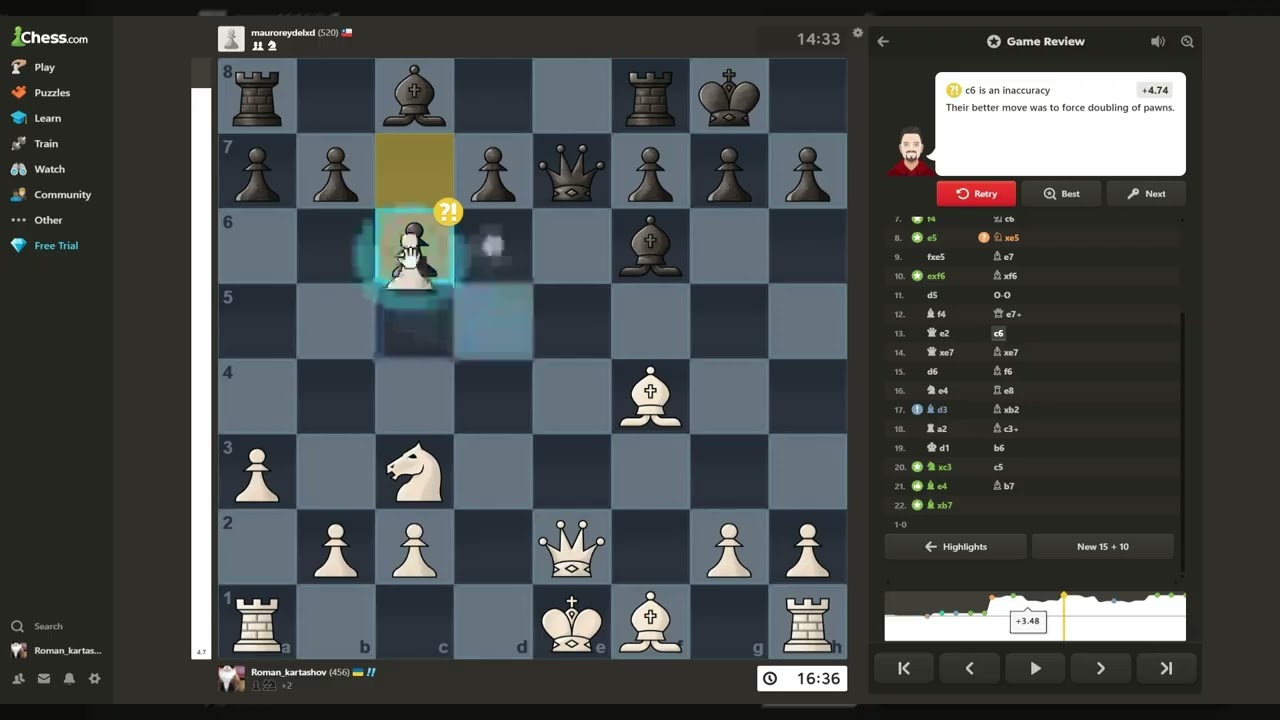Open the Chess.com home logo
The image size is (1280, 720).
pos(49,38)
